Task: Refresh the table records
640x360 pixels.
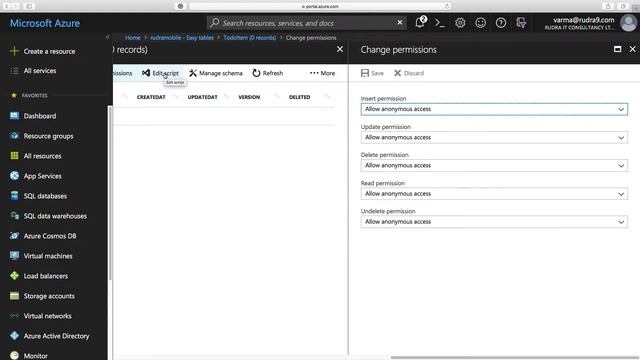Action: [268, 73]
